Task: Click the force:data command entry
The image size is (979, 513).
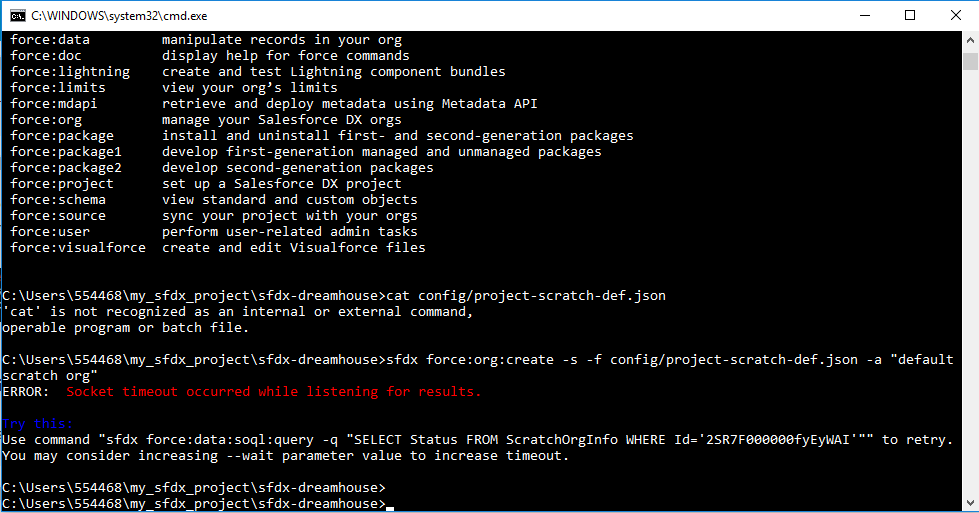Action: coord(50,40)
